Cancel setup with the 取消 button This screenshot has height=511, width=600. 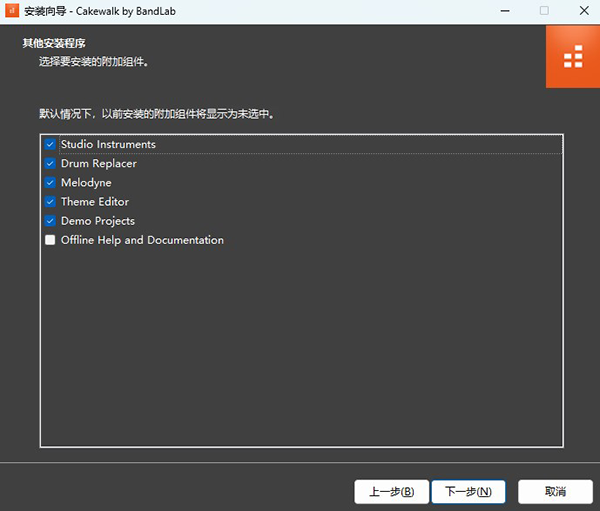pos(555,491)
